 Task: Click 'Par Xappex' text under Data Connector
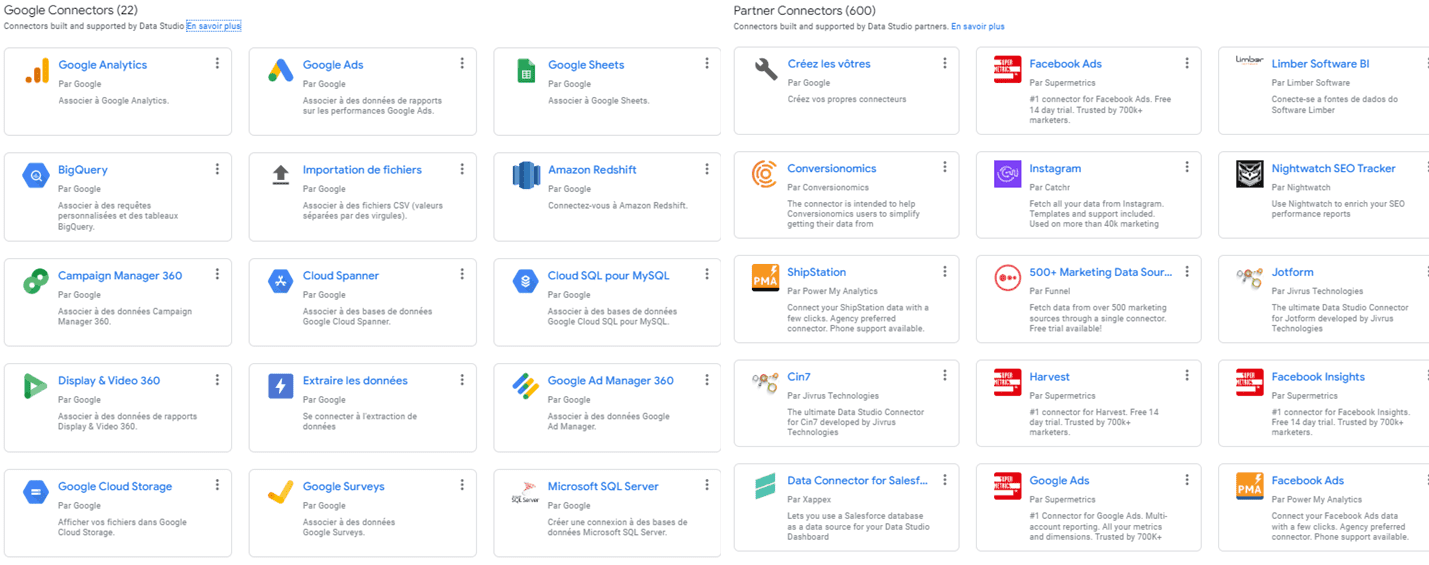tap(809, 500)
